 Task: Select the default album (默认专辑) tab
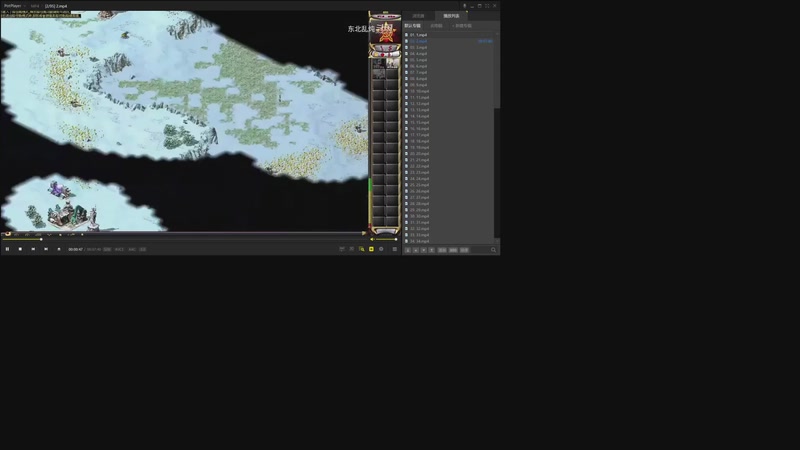tap(412, 26)
